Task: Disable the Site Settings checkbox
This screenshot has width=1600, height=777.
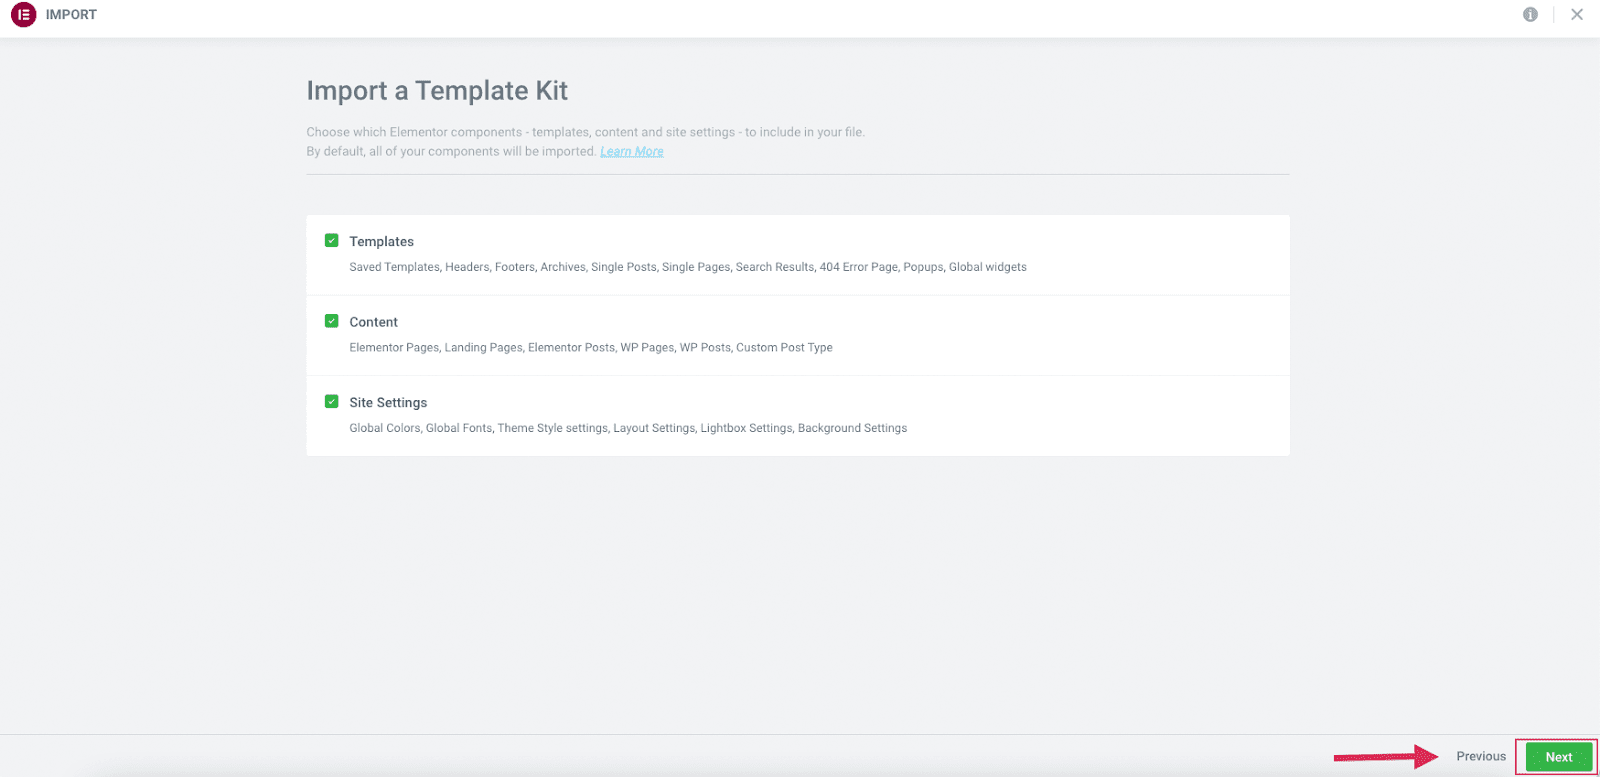Action: 332,402
